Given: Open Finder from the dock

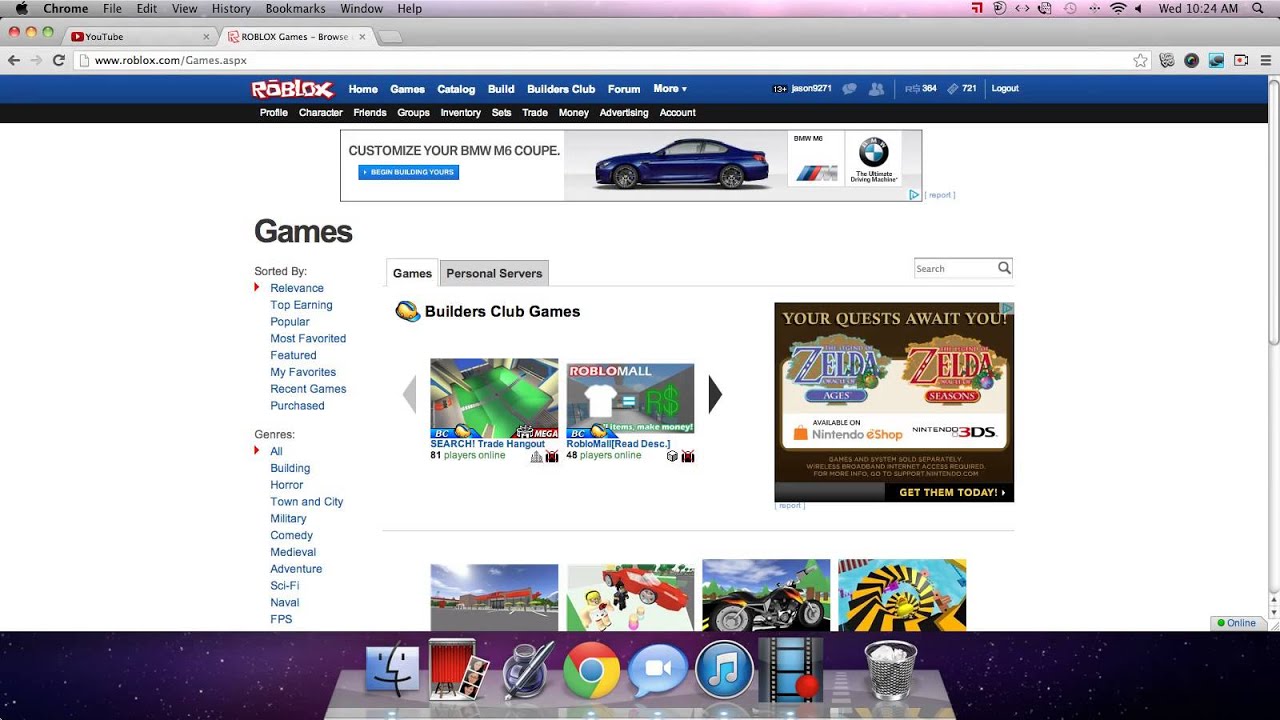Looking at the screenshot, I should [x=392, y=669].
